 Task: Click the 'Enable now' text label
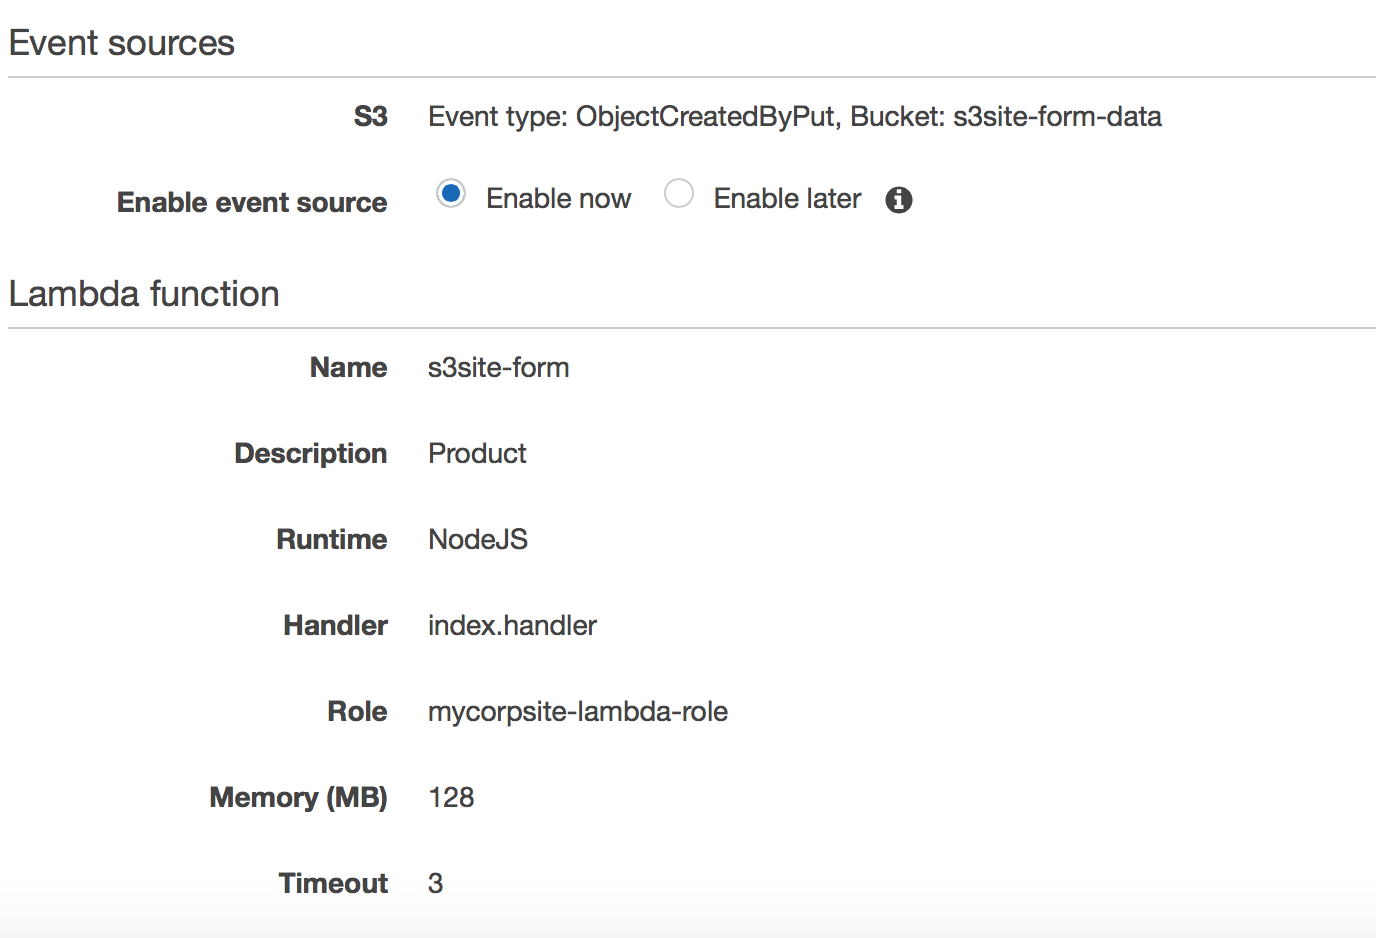[x=558, y=199]
